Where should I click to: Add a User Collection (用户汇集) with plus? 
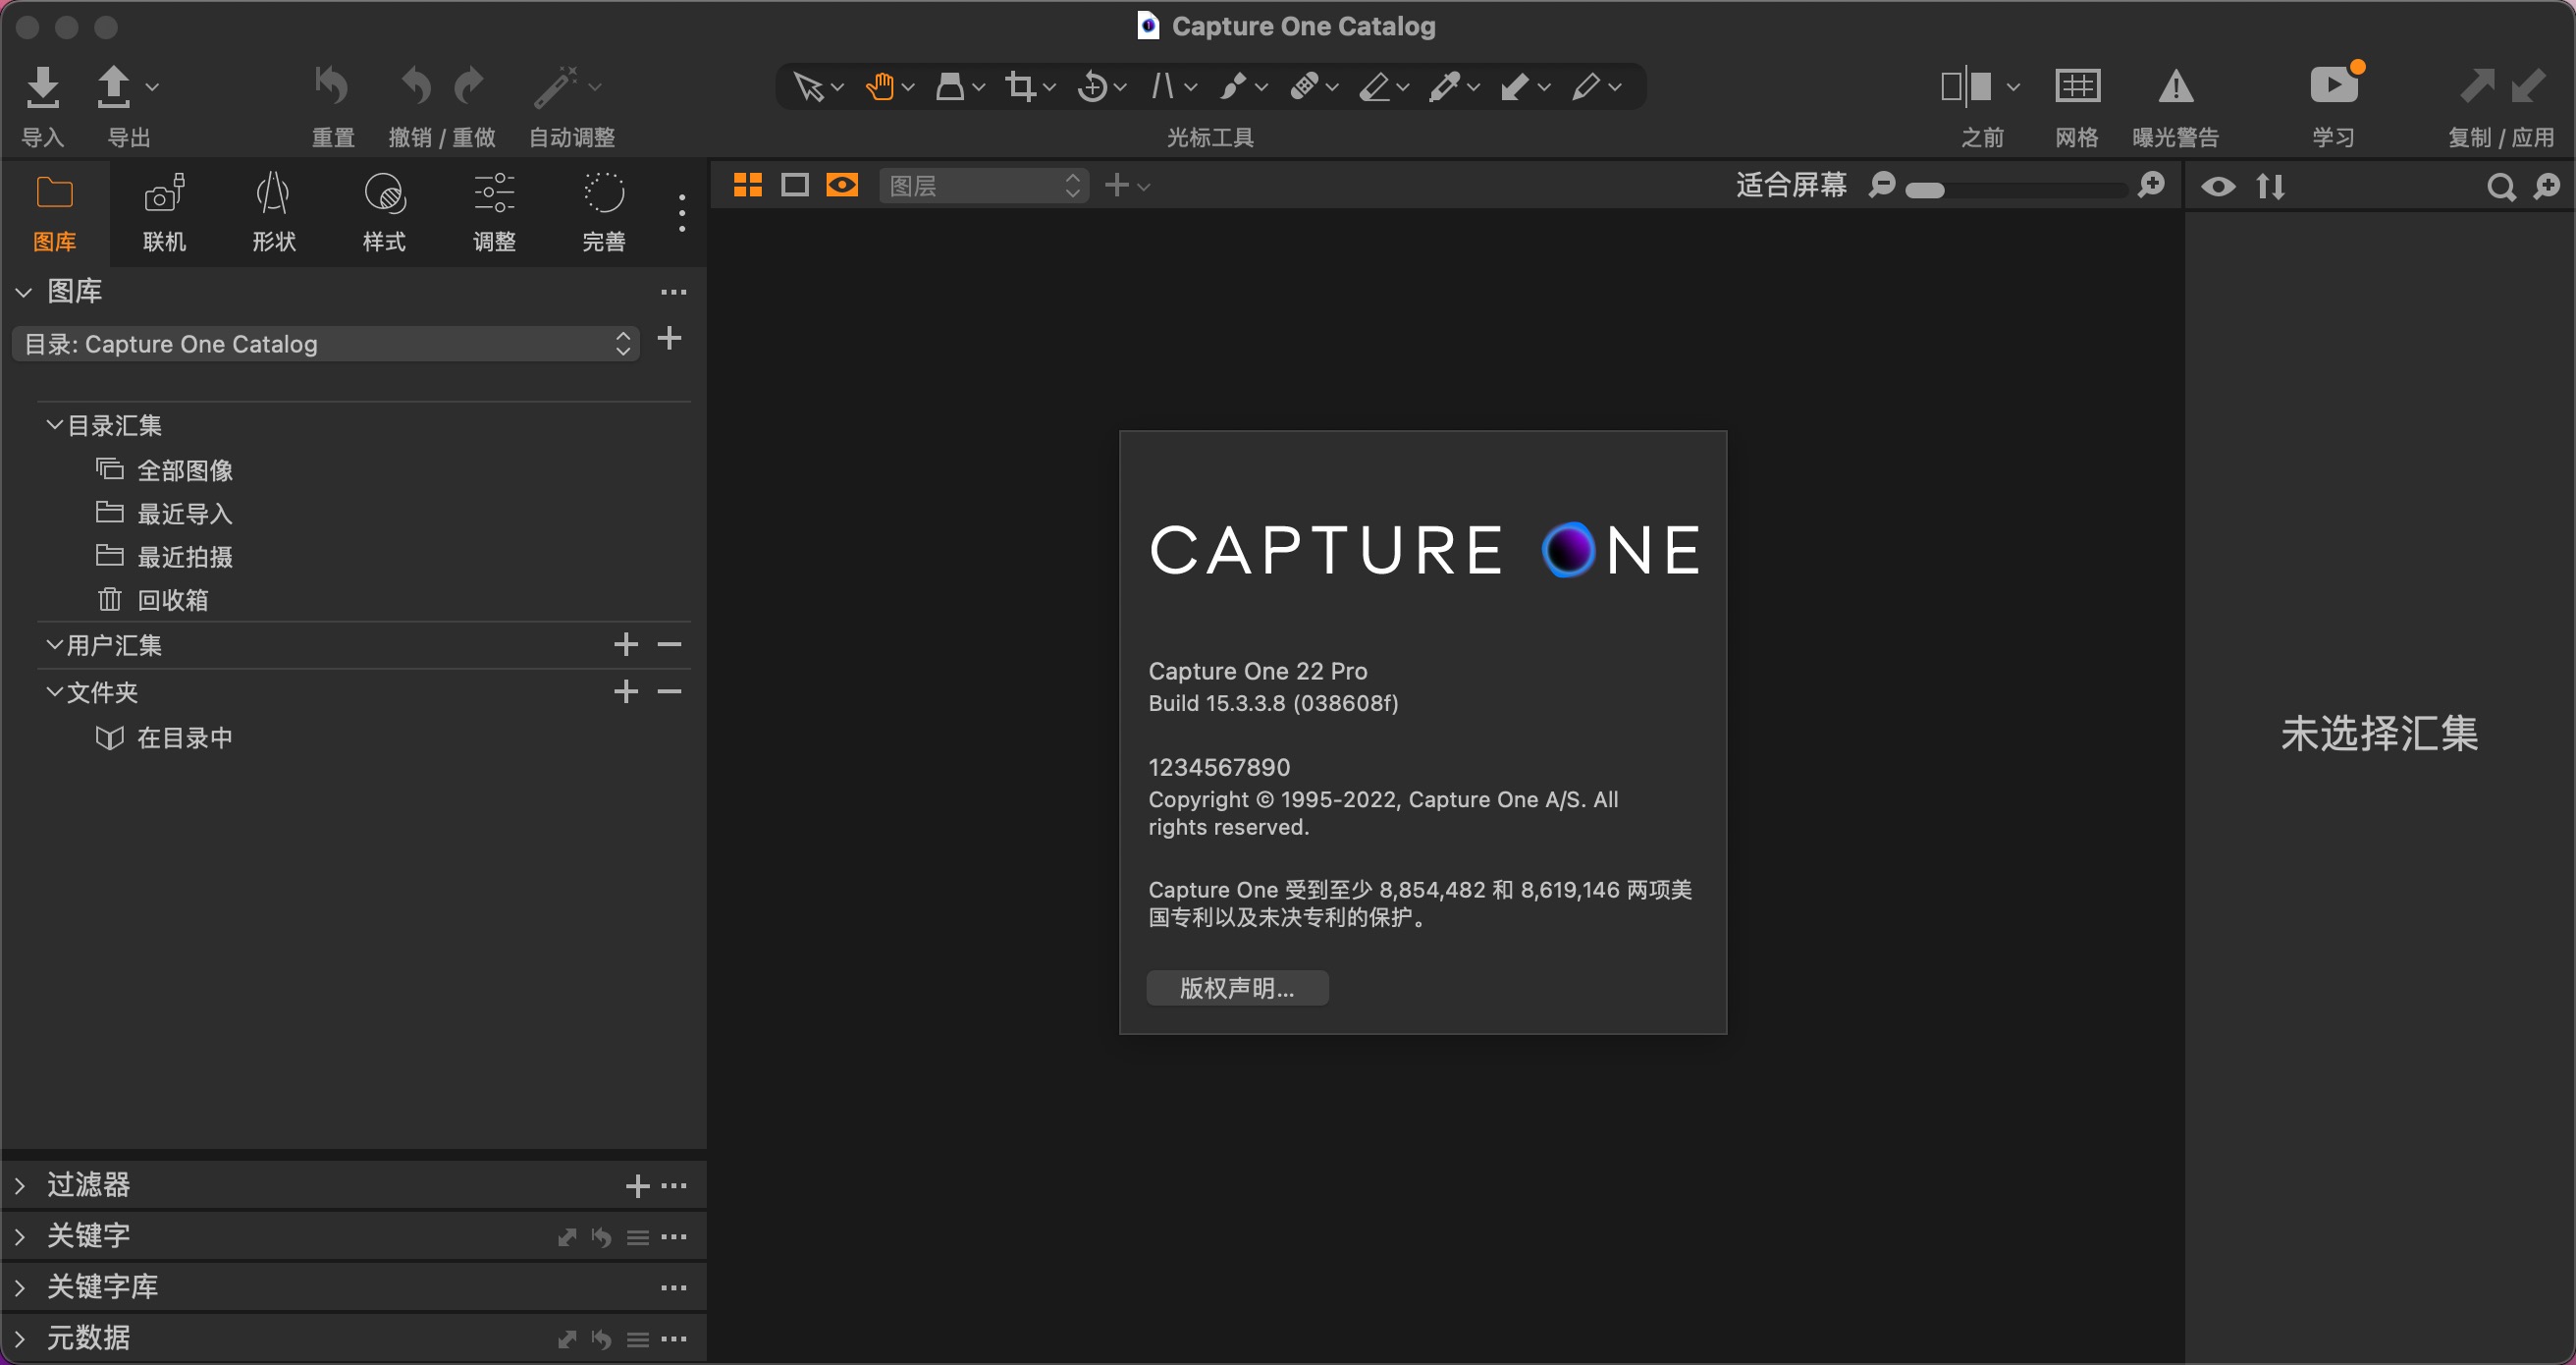tap(626, 644)
